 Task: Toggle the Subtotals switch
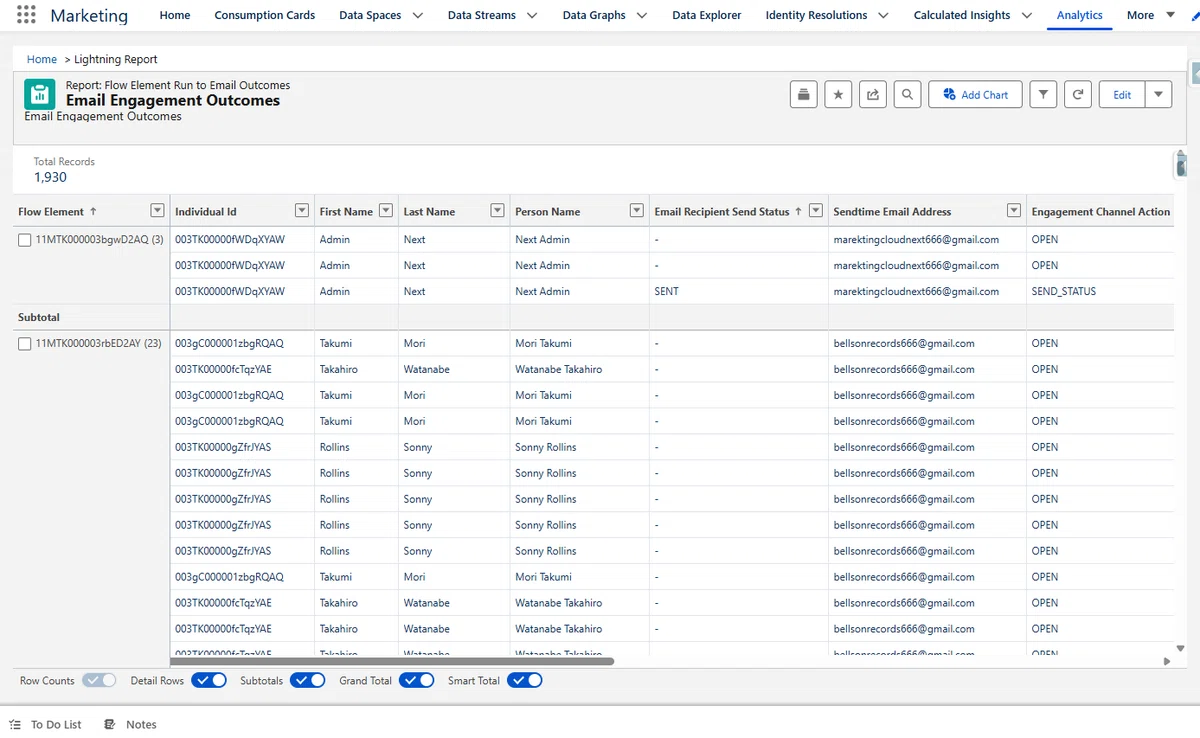(x=308, y=680)
